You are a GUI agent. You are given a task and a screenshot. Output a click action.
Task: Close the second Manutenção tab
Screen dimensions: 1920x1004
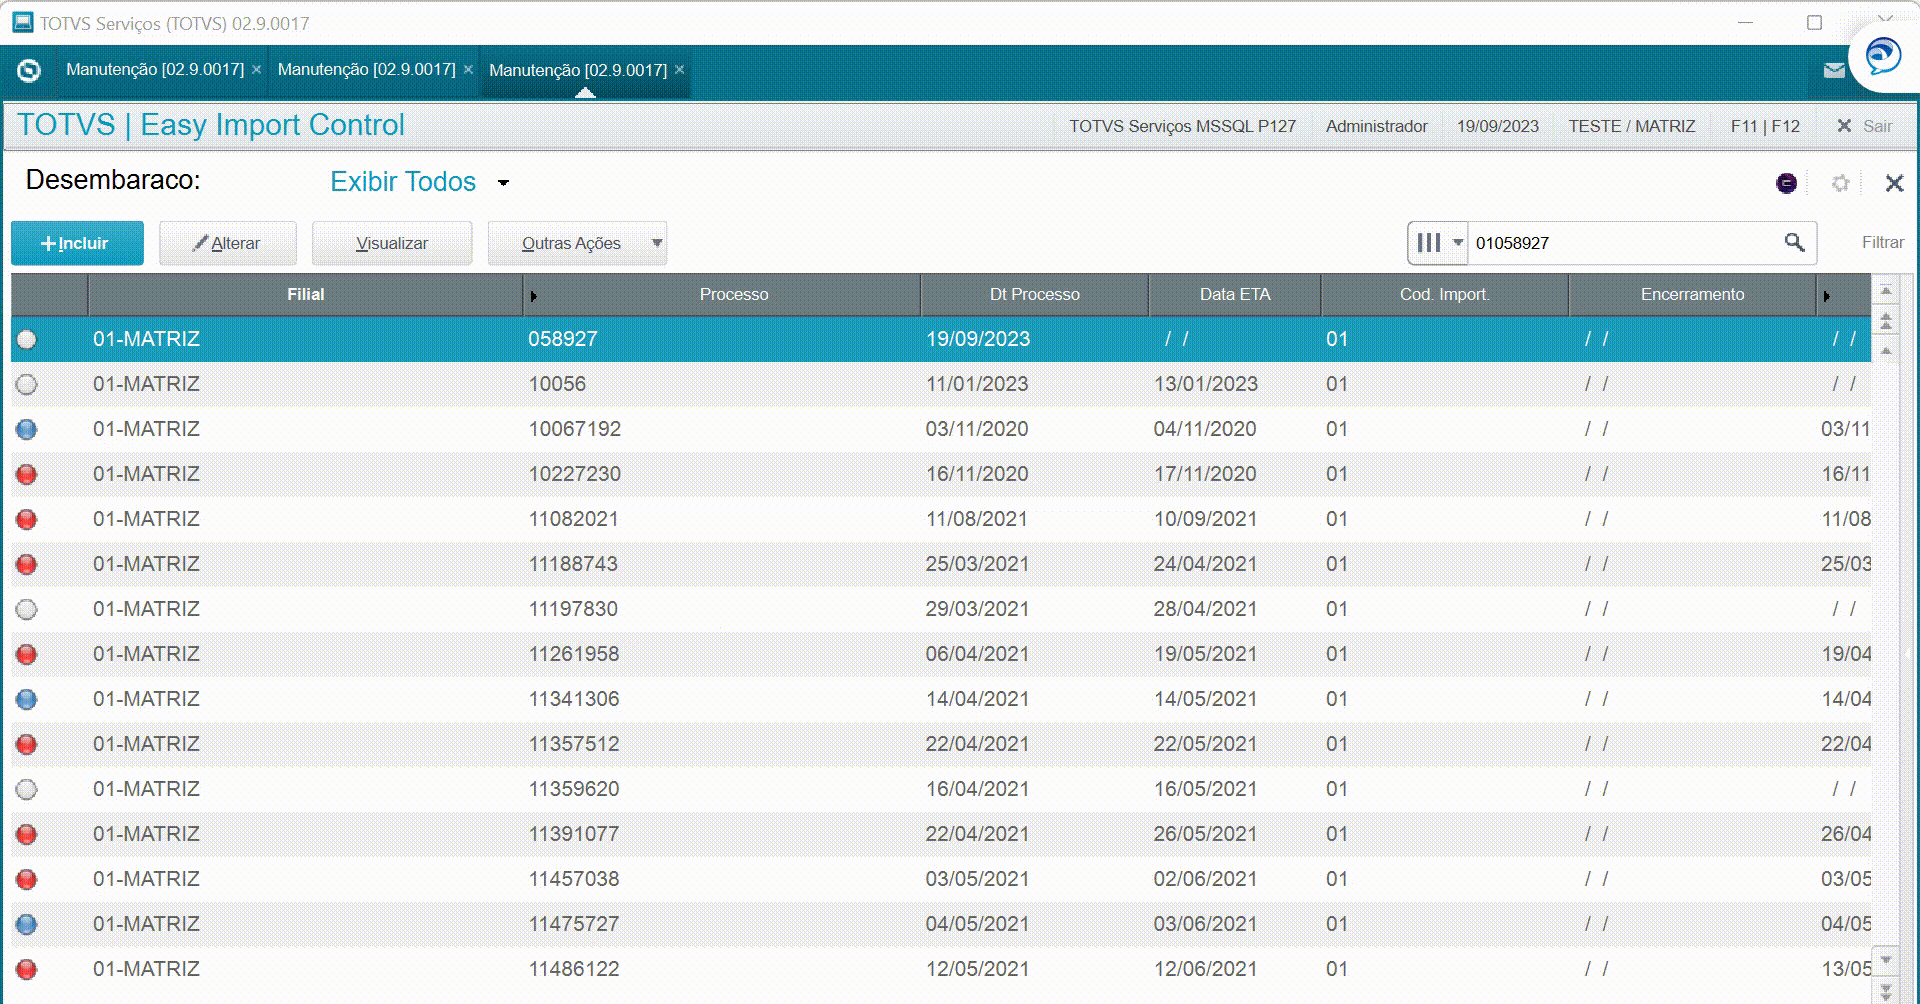coord(468,69)
